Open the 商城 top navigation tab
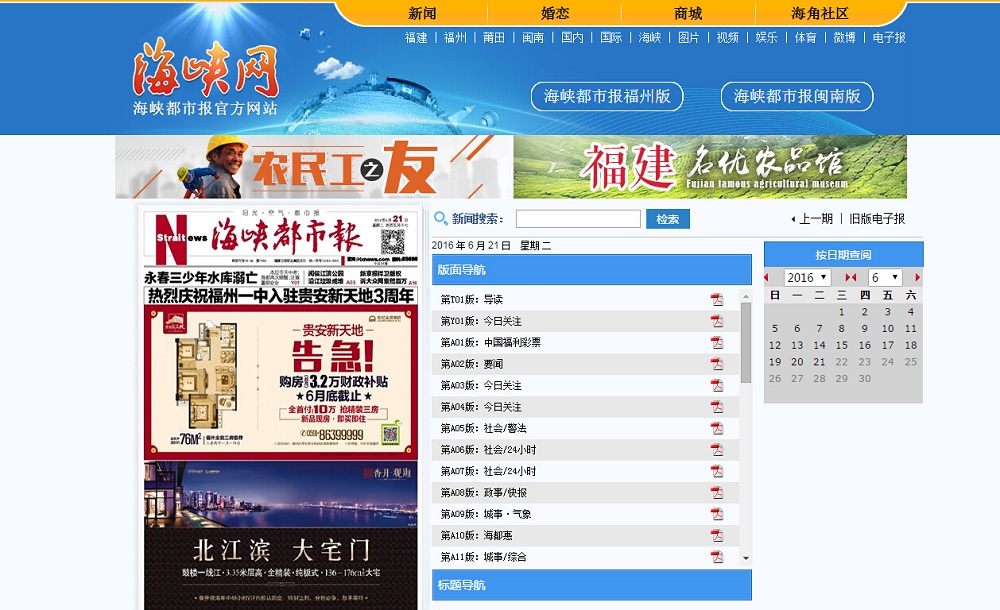The height and width of the screenshot is (610, 1000). pos(688,13)
